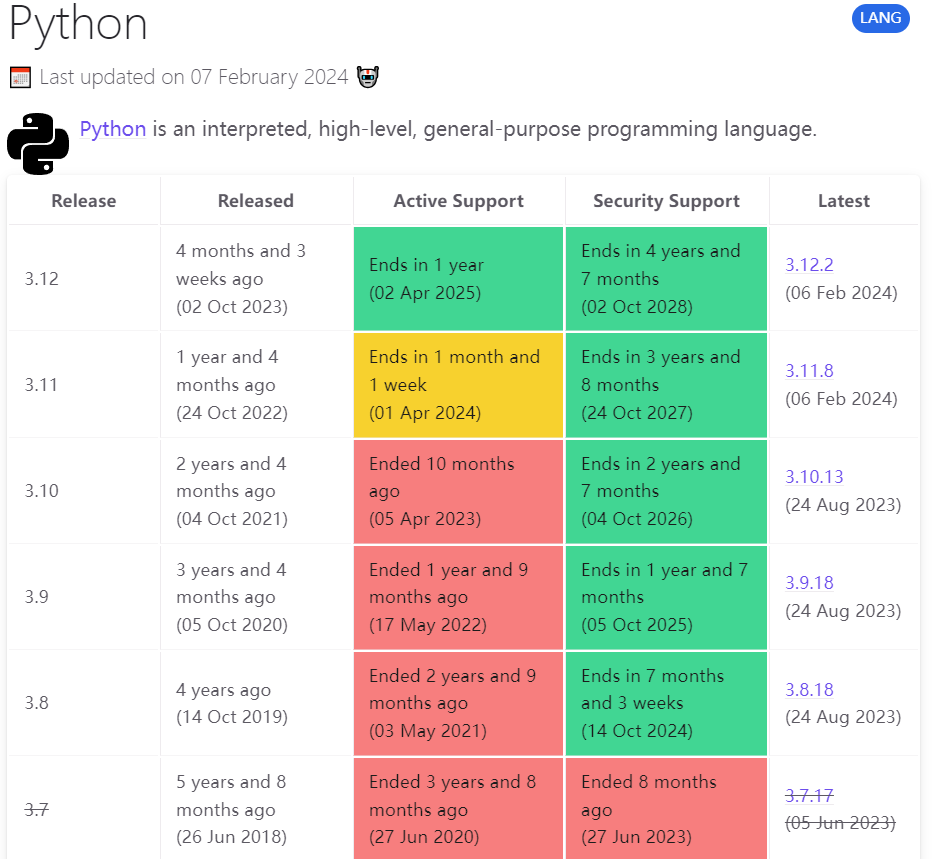Click Last updated on 07 February 2024 text
936x859 pixels.
pyautogui.click(x=193, y=77)
